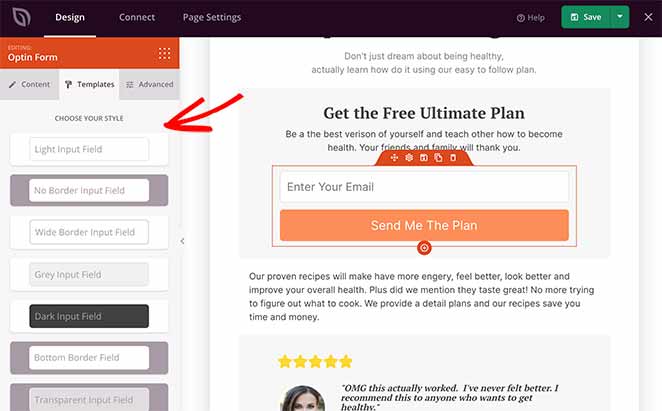Open the Save dropdown arrow
Image resolution: width=662 pixels, height=411 pixels.
[x=620, y=17]
